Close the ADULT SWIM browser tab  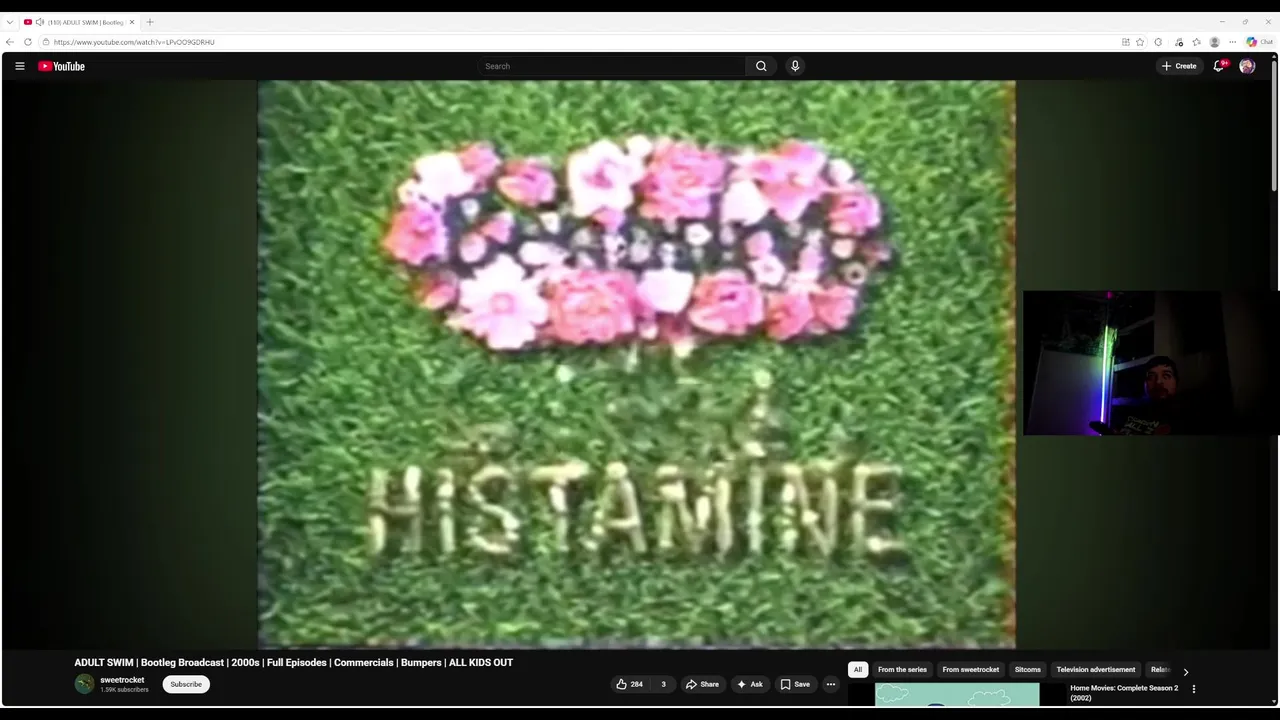131,22
